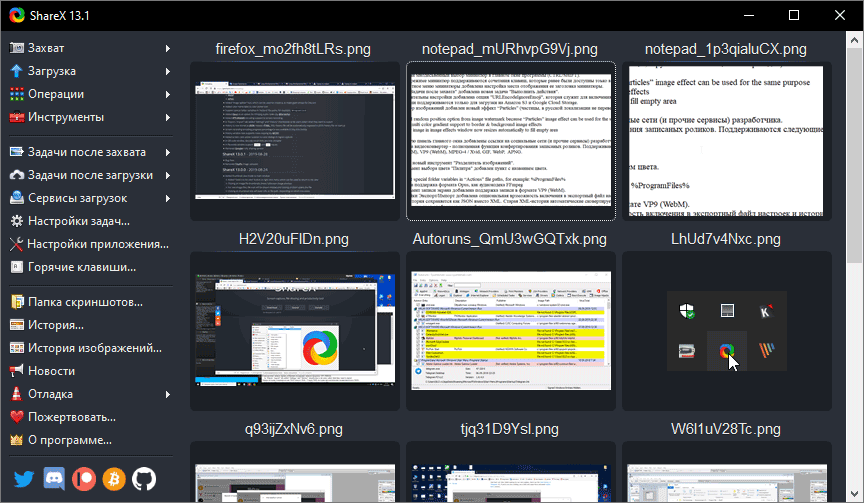Click the Операции grid icon
864x503 pixels.
17,94
